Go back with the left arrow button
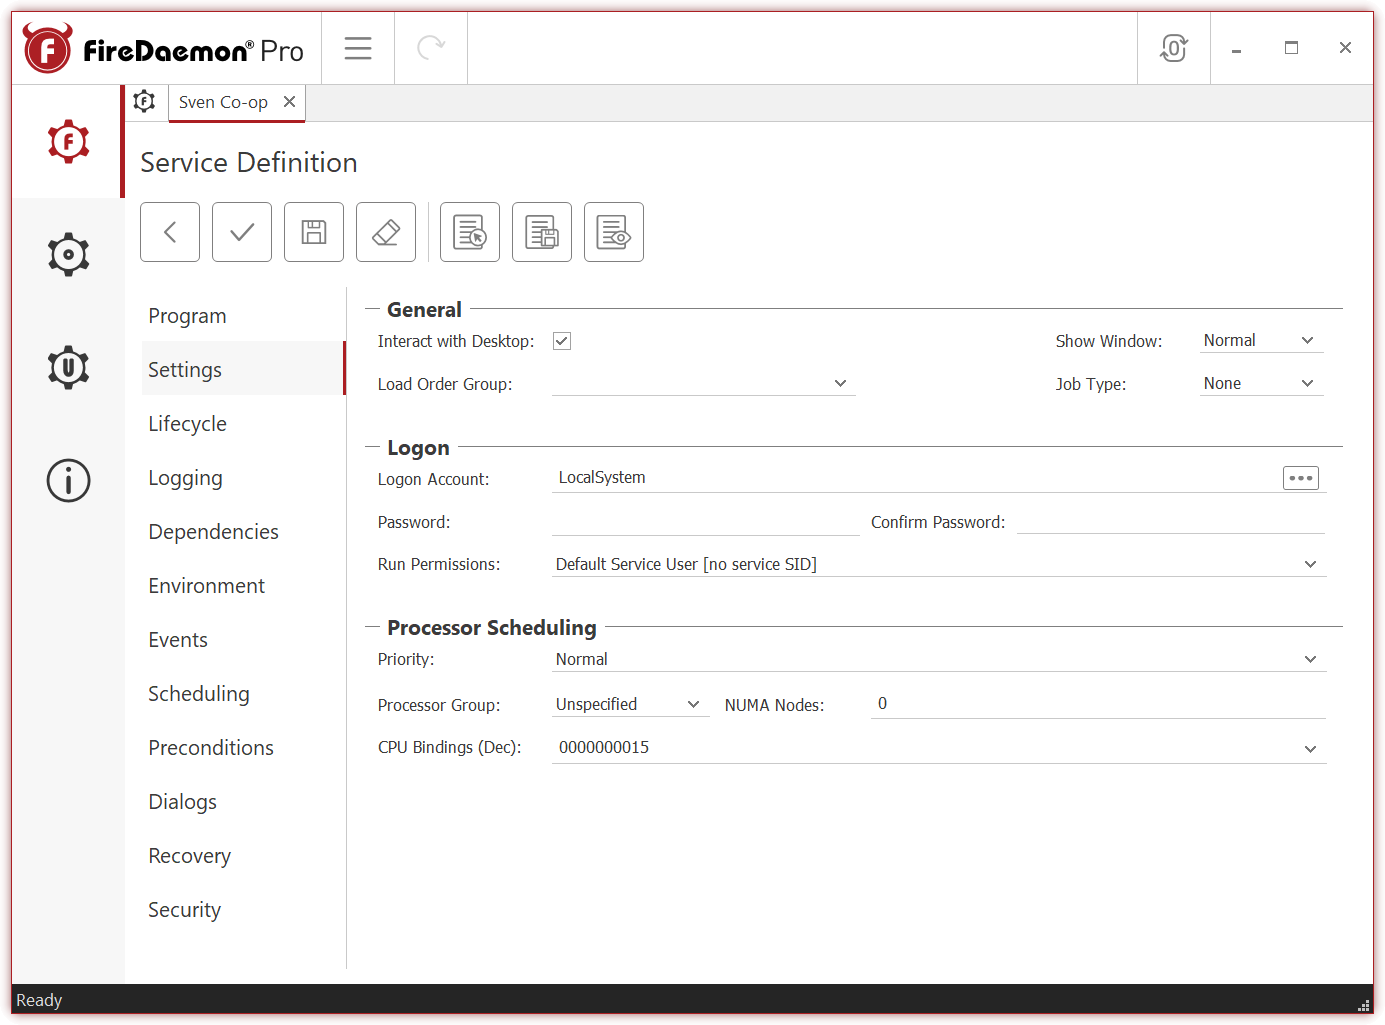1385x1025 pixels. [x=170, y=232]
